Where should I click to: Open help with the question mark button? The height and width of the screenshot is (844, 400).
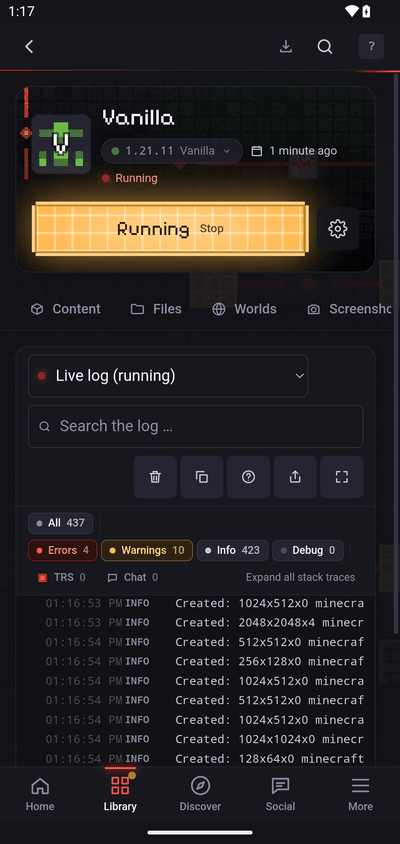pyautogui.click(x=371, y=46)
